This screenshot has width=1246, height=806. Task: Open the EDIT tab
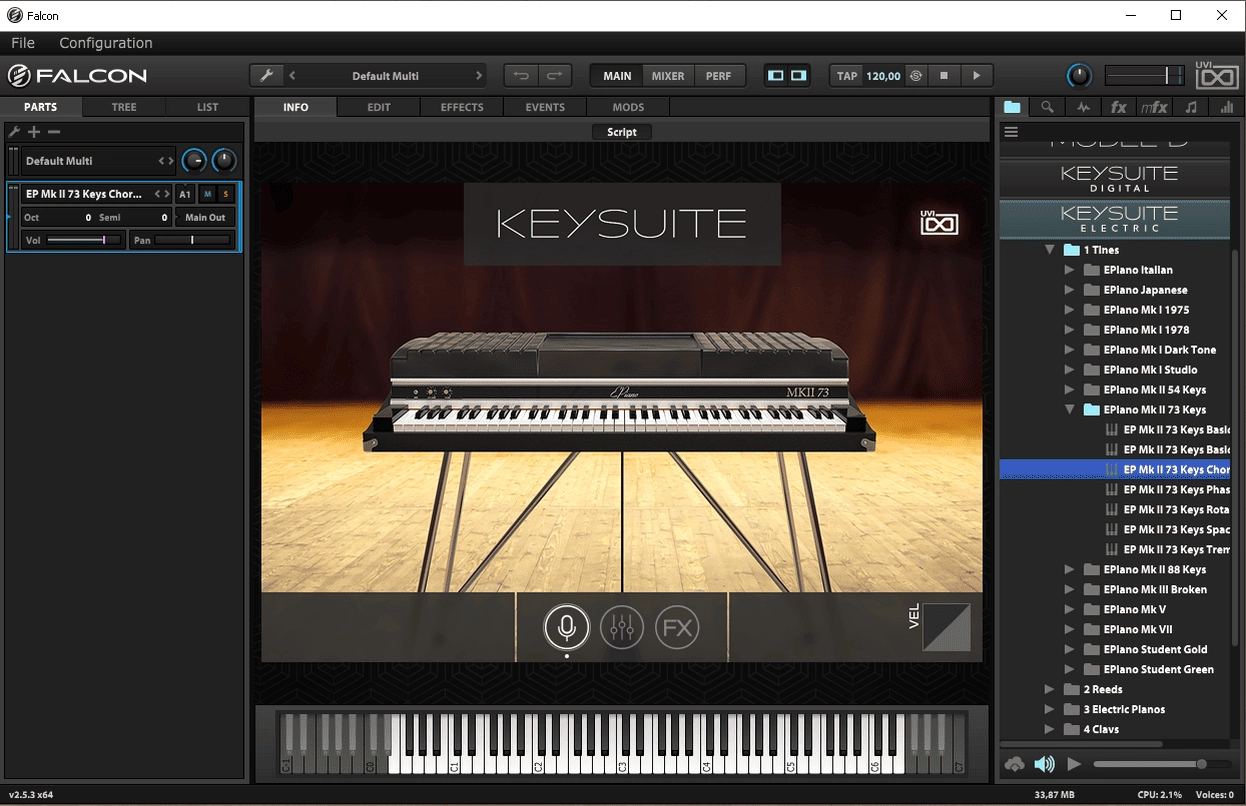pos(379,107)
